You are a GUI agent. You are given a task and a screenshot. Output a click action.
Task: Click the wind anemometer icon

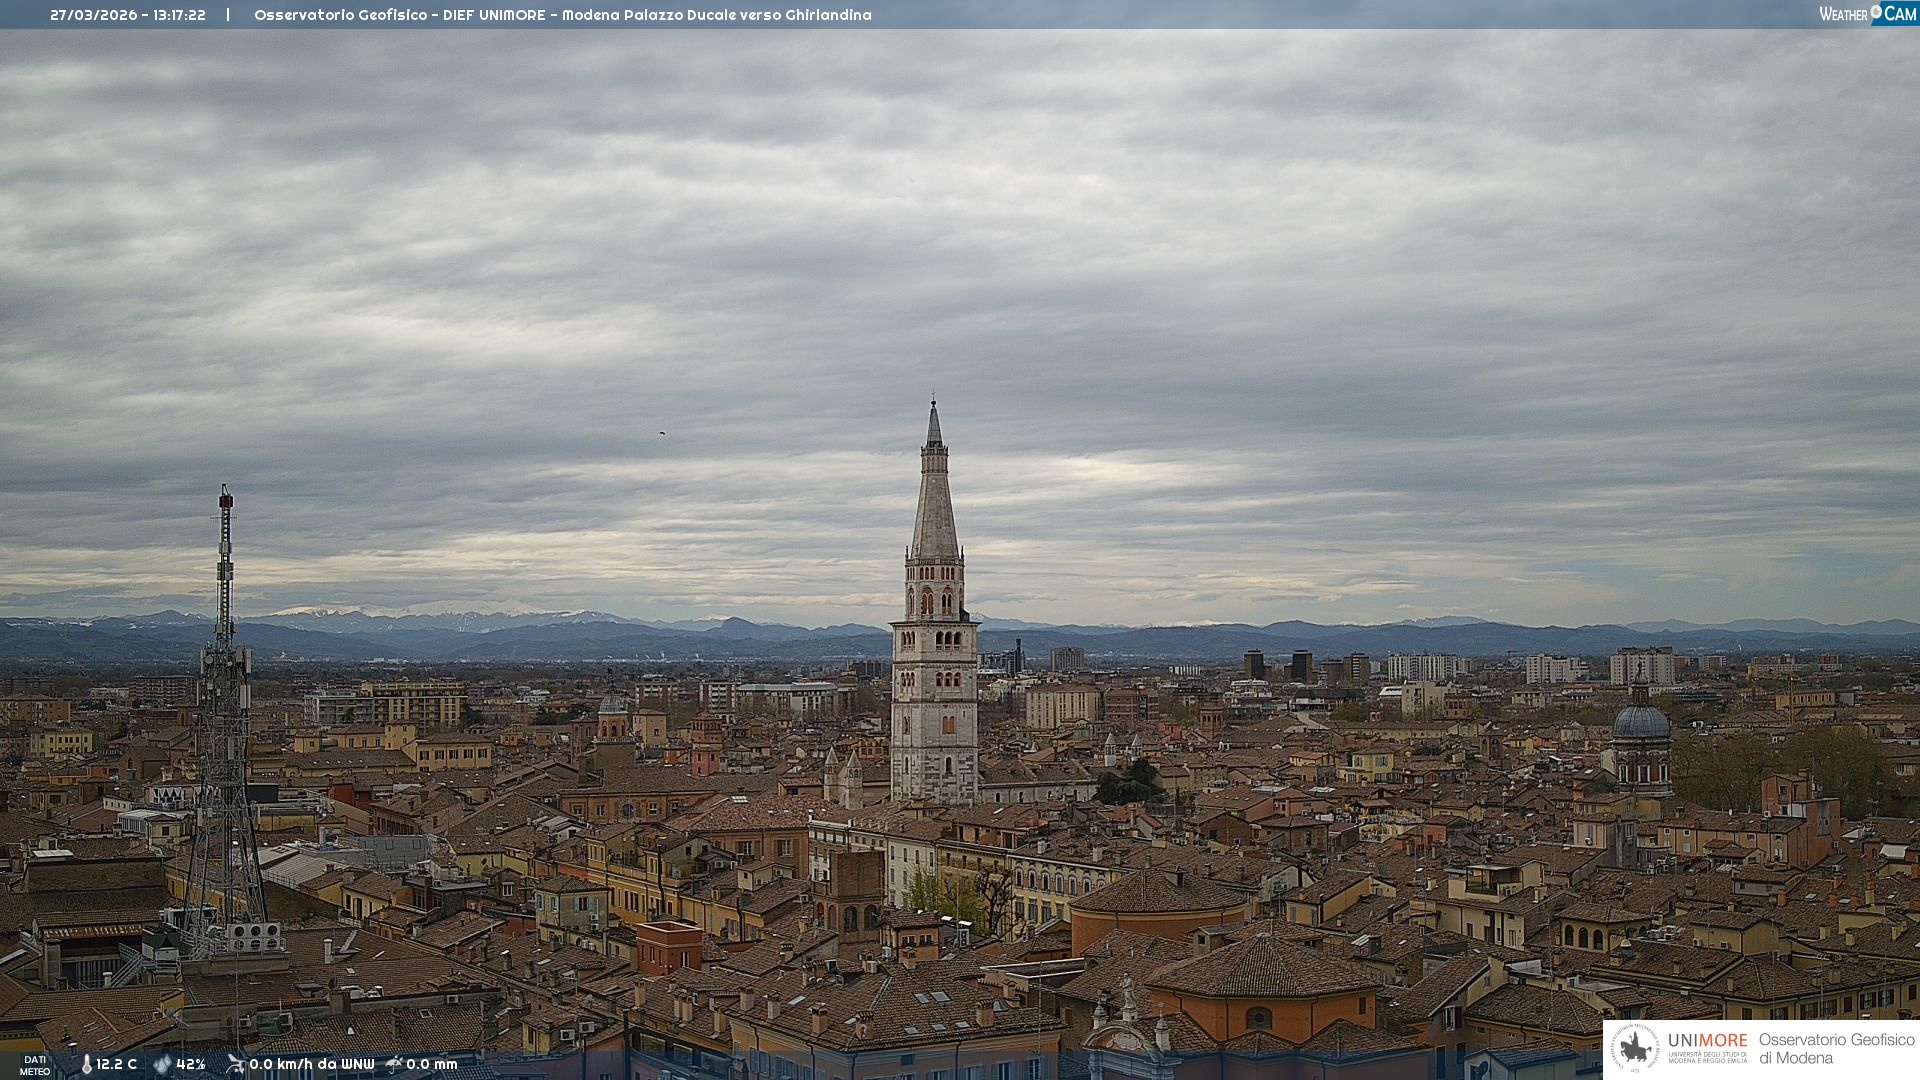pyautogui.click(x=235, y=1064)
